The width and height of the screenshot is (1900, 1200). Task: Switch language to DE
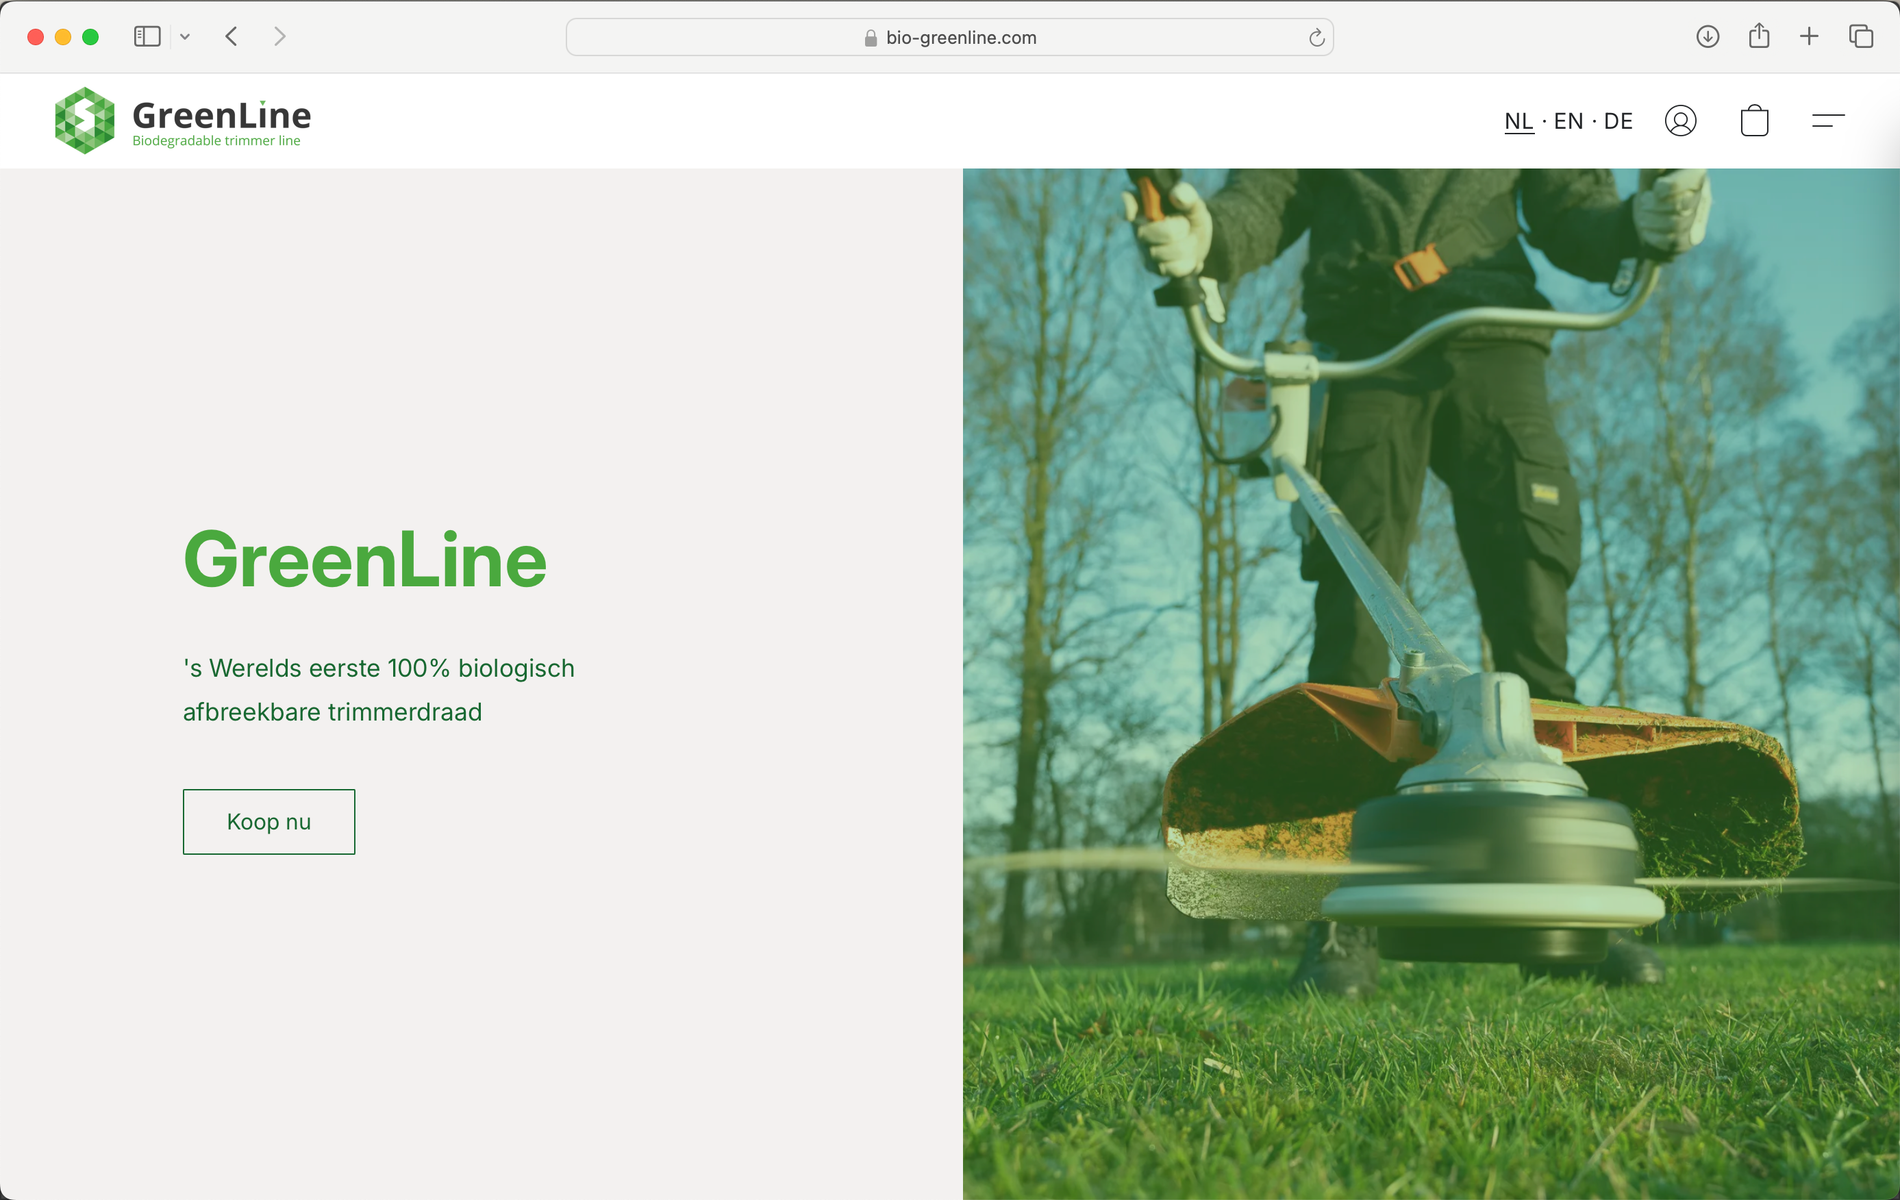click(1618, 121)
